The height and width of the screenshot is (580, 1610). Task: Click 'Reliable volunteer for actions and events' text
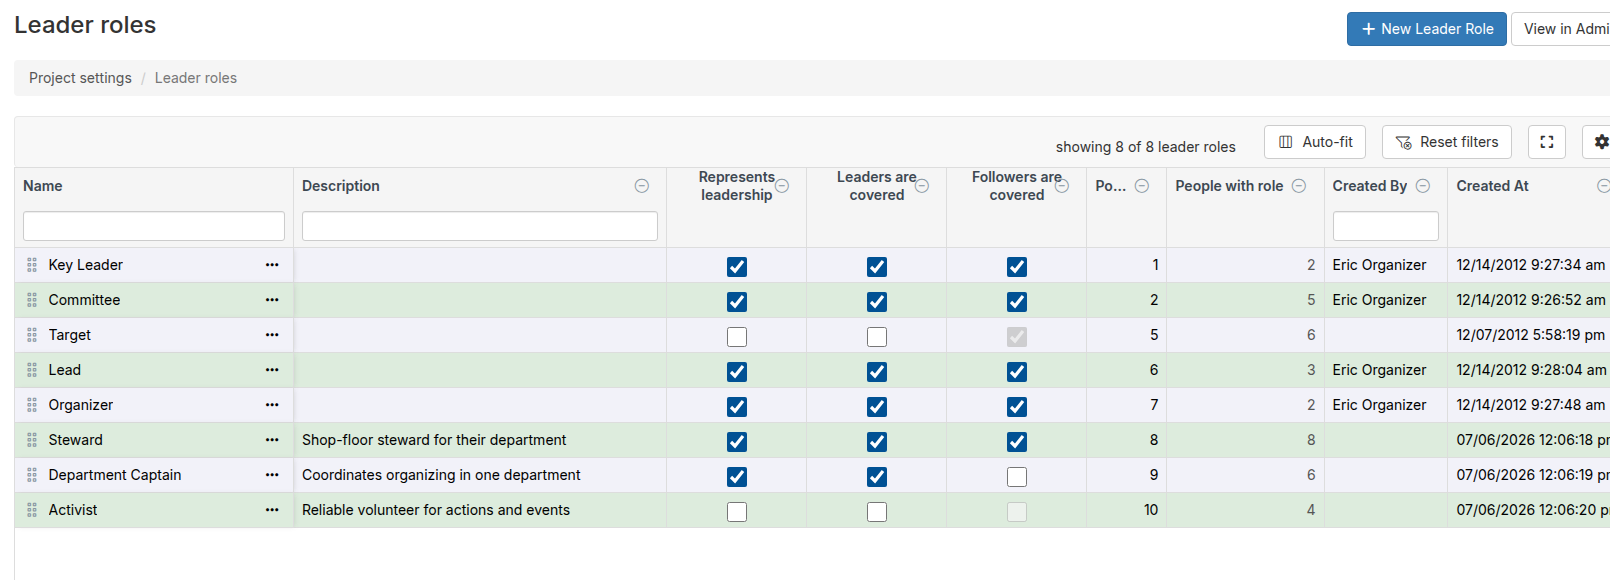[436, 510]
